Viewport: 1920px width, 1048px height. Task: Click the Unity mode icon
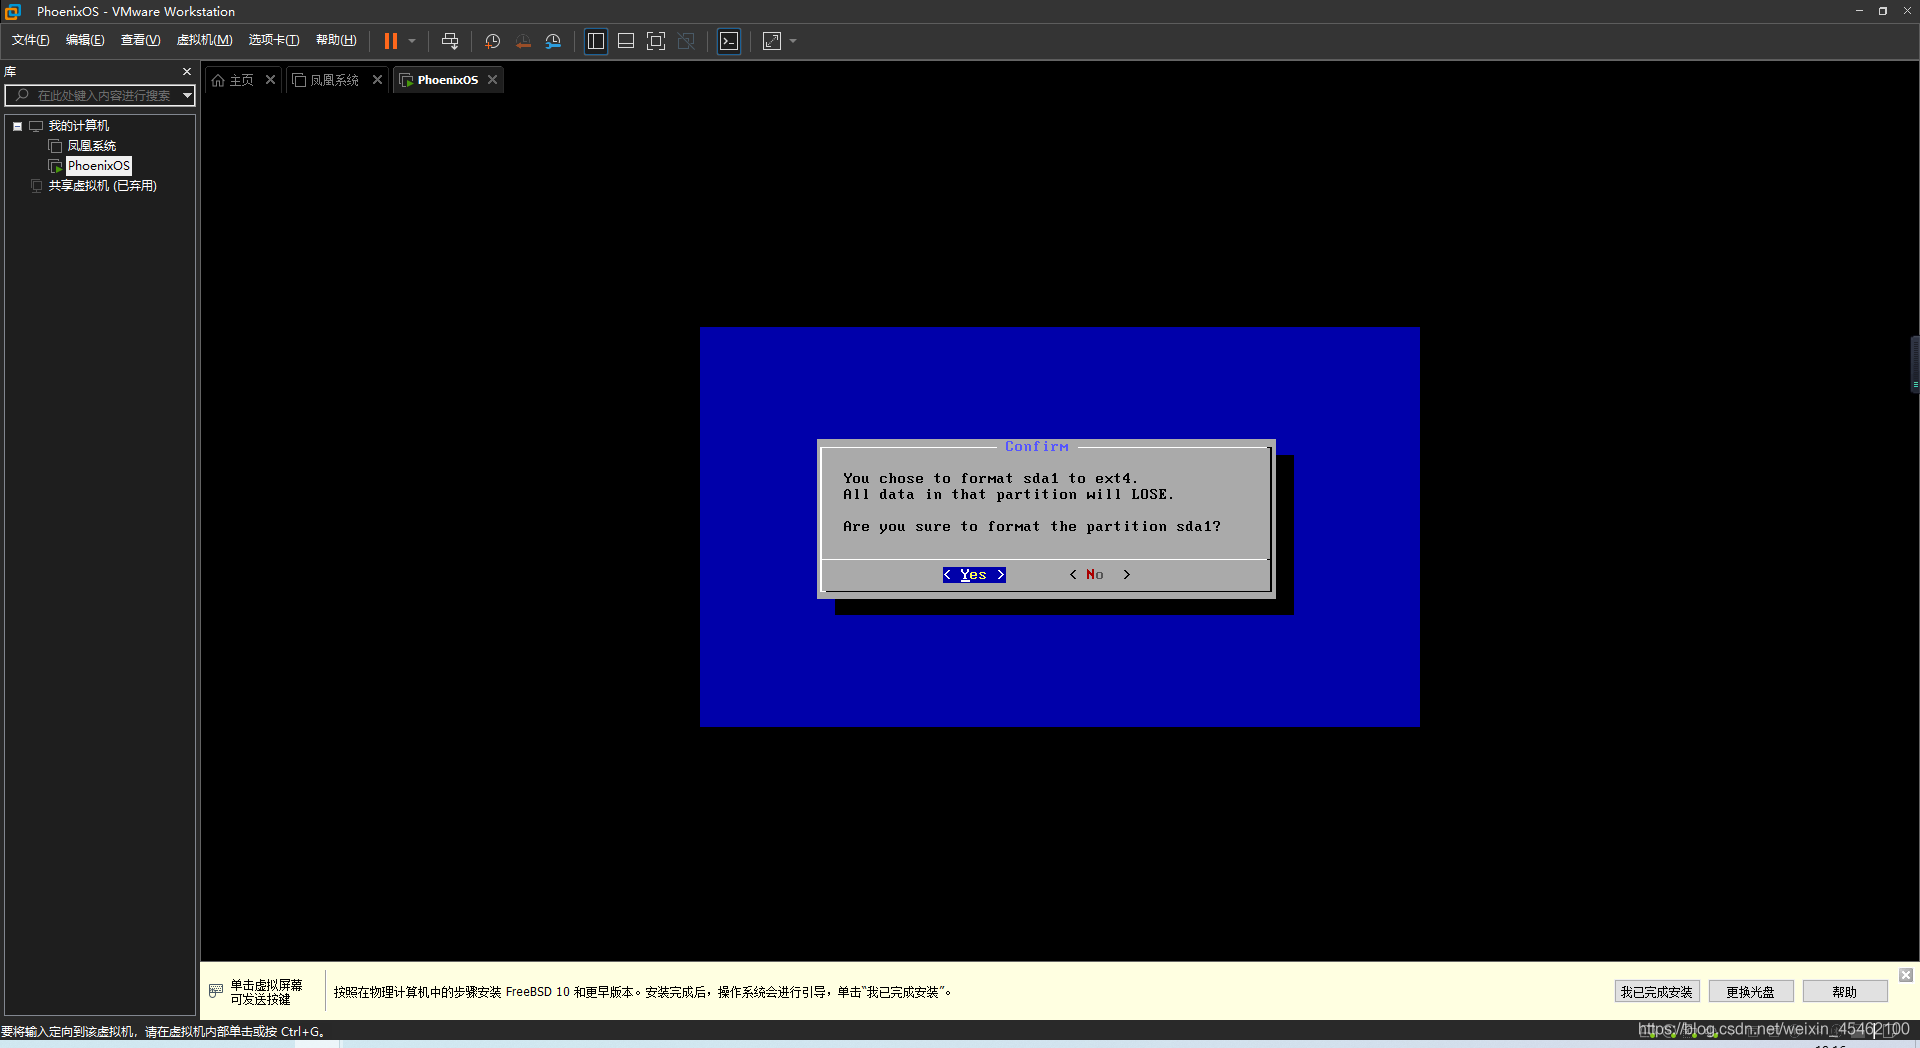pyautogui.click(x=686, y=41)
